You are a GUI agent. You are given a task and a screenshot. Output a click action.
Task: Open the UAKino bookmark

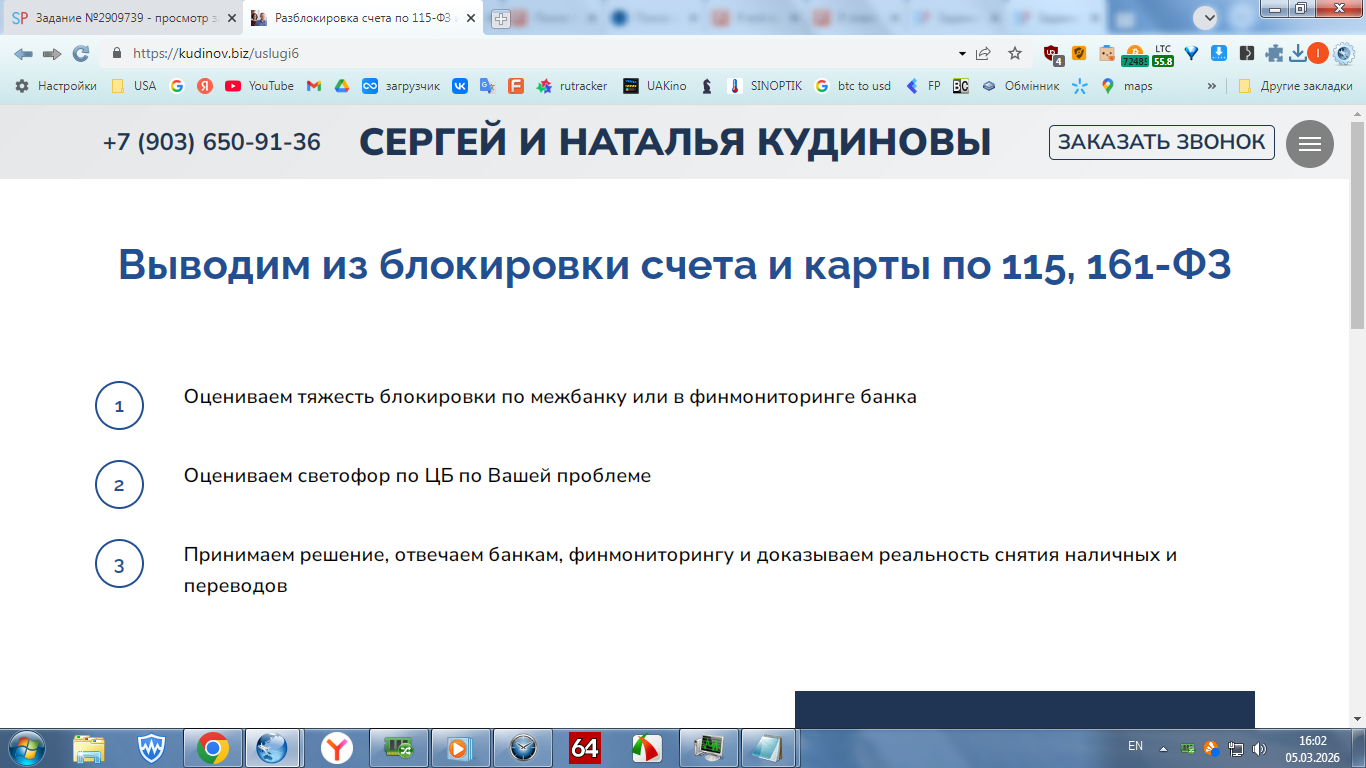655,86
